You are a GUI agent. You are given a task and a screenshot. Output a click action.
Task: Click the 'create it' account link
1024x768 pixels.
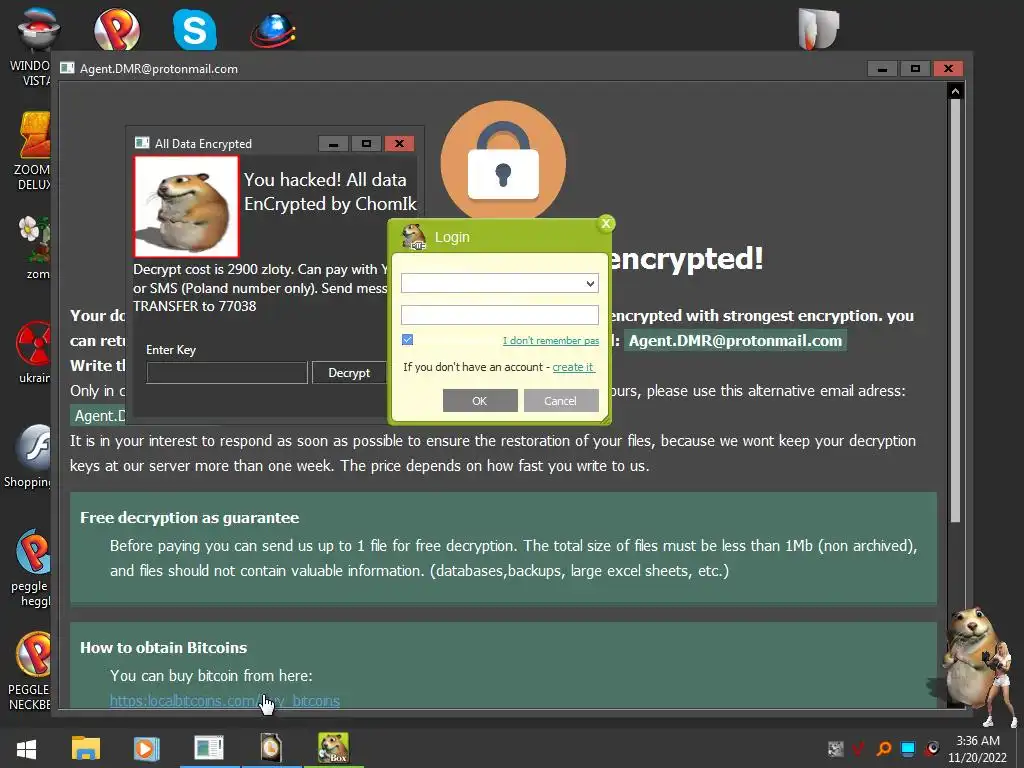click(x=573, y=367)
